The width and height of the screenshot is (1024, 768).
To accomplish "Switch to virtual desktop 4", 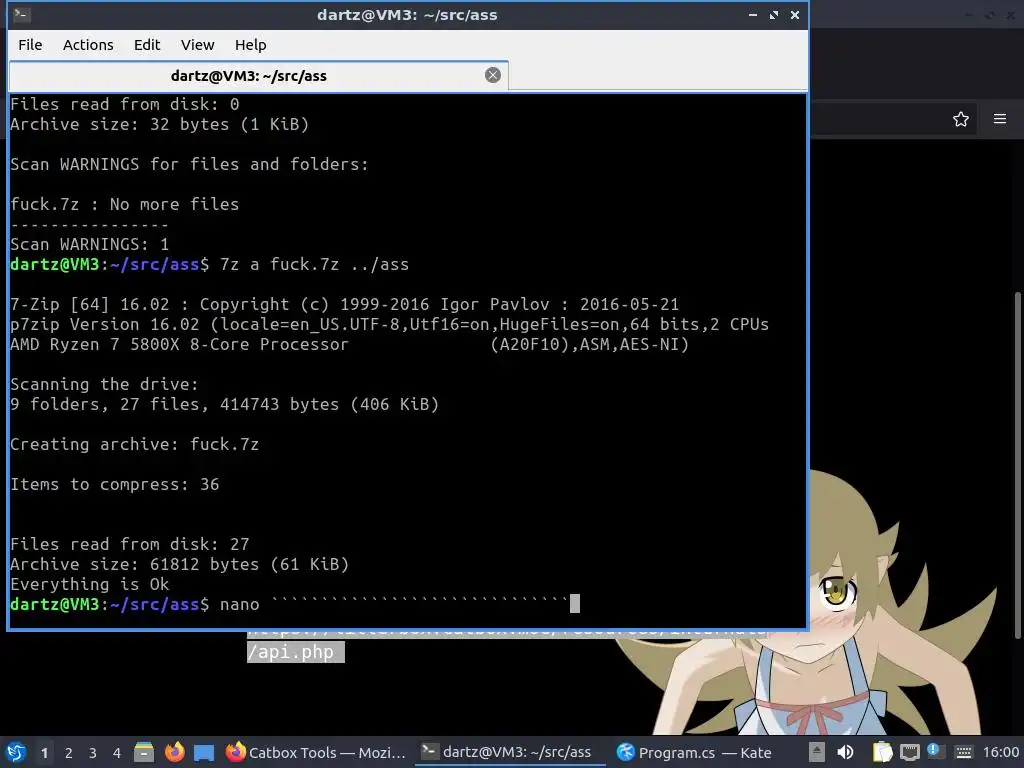I will (117, 753).
